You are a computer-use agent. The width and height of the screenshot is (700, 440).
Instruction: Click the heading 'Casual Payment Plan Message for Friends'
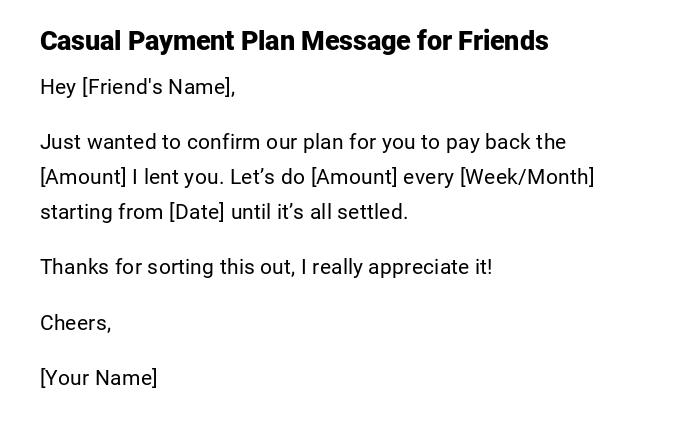294,41
